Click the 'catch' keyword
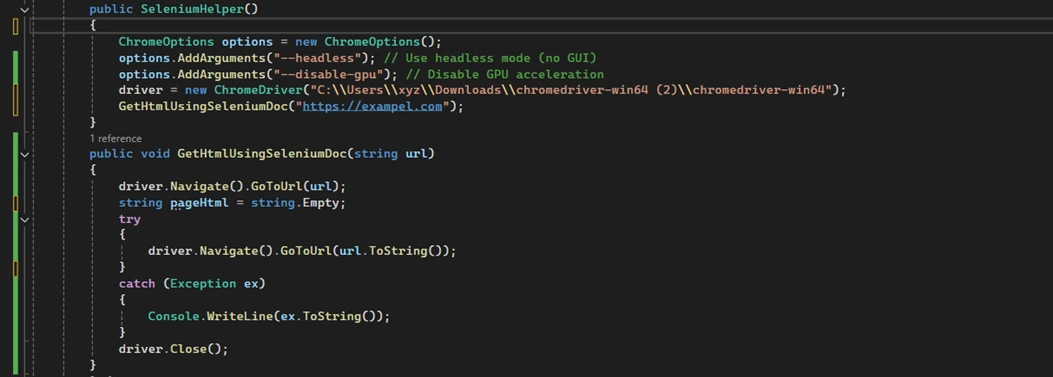1053x377 pixels. (137, 284)
